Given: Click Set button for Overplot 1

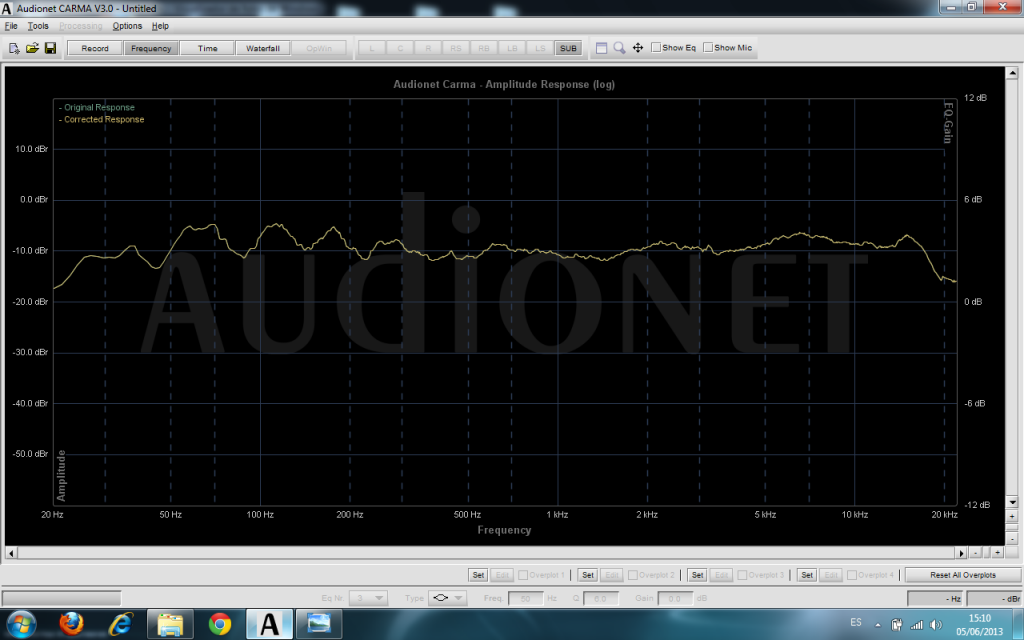Looking at the screenshot, I should point(478,575).
